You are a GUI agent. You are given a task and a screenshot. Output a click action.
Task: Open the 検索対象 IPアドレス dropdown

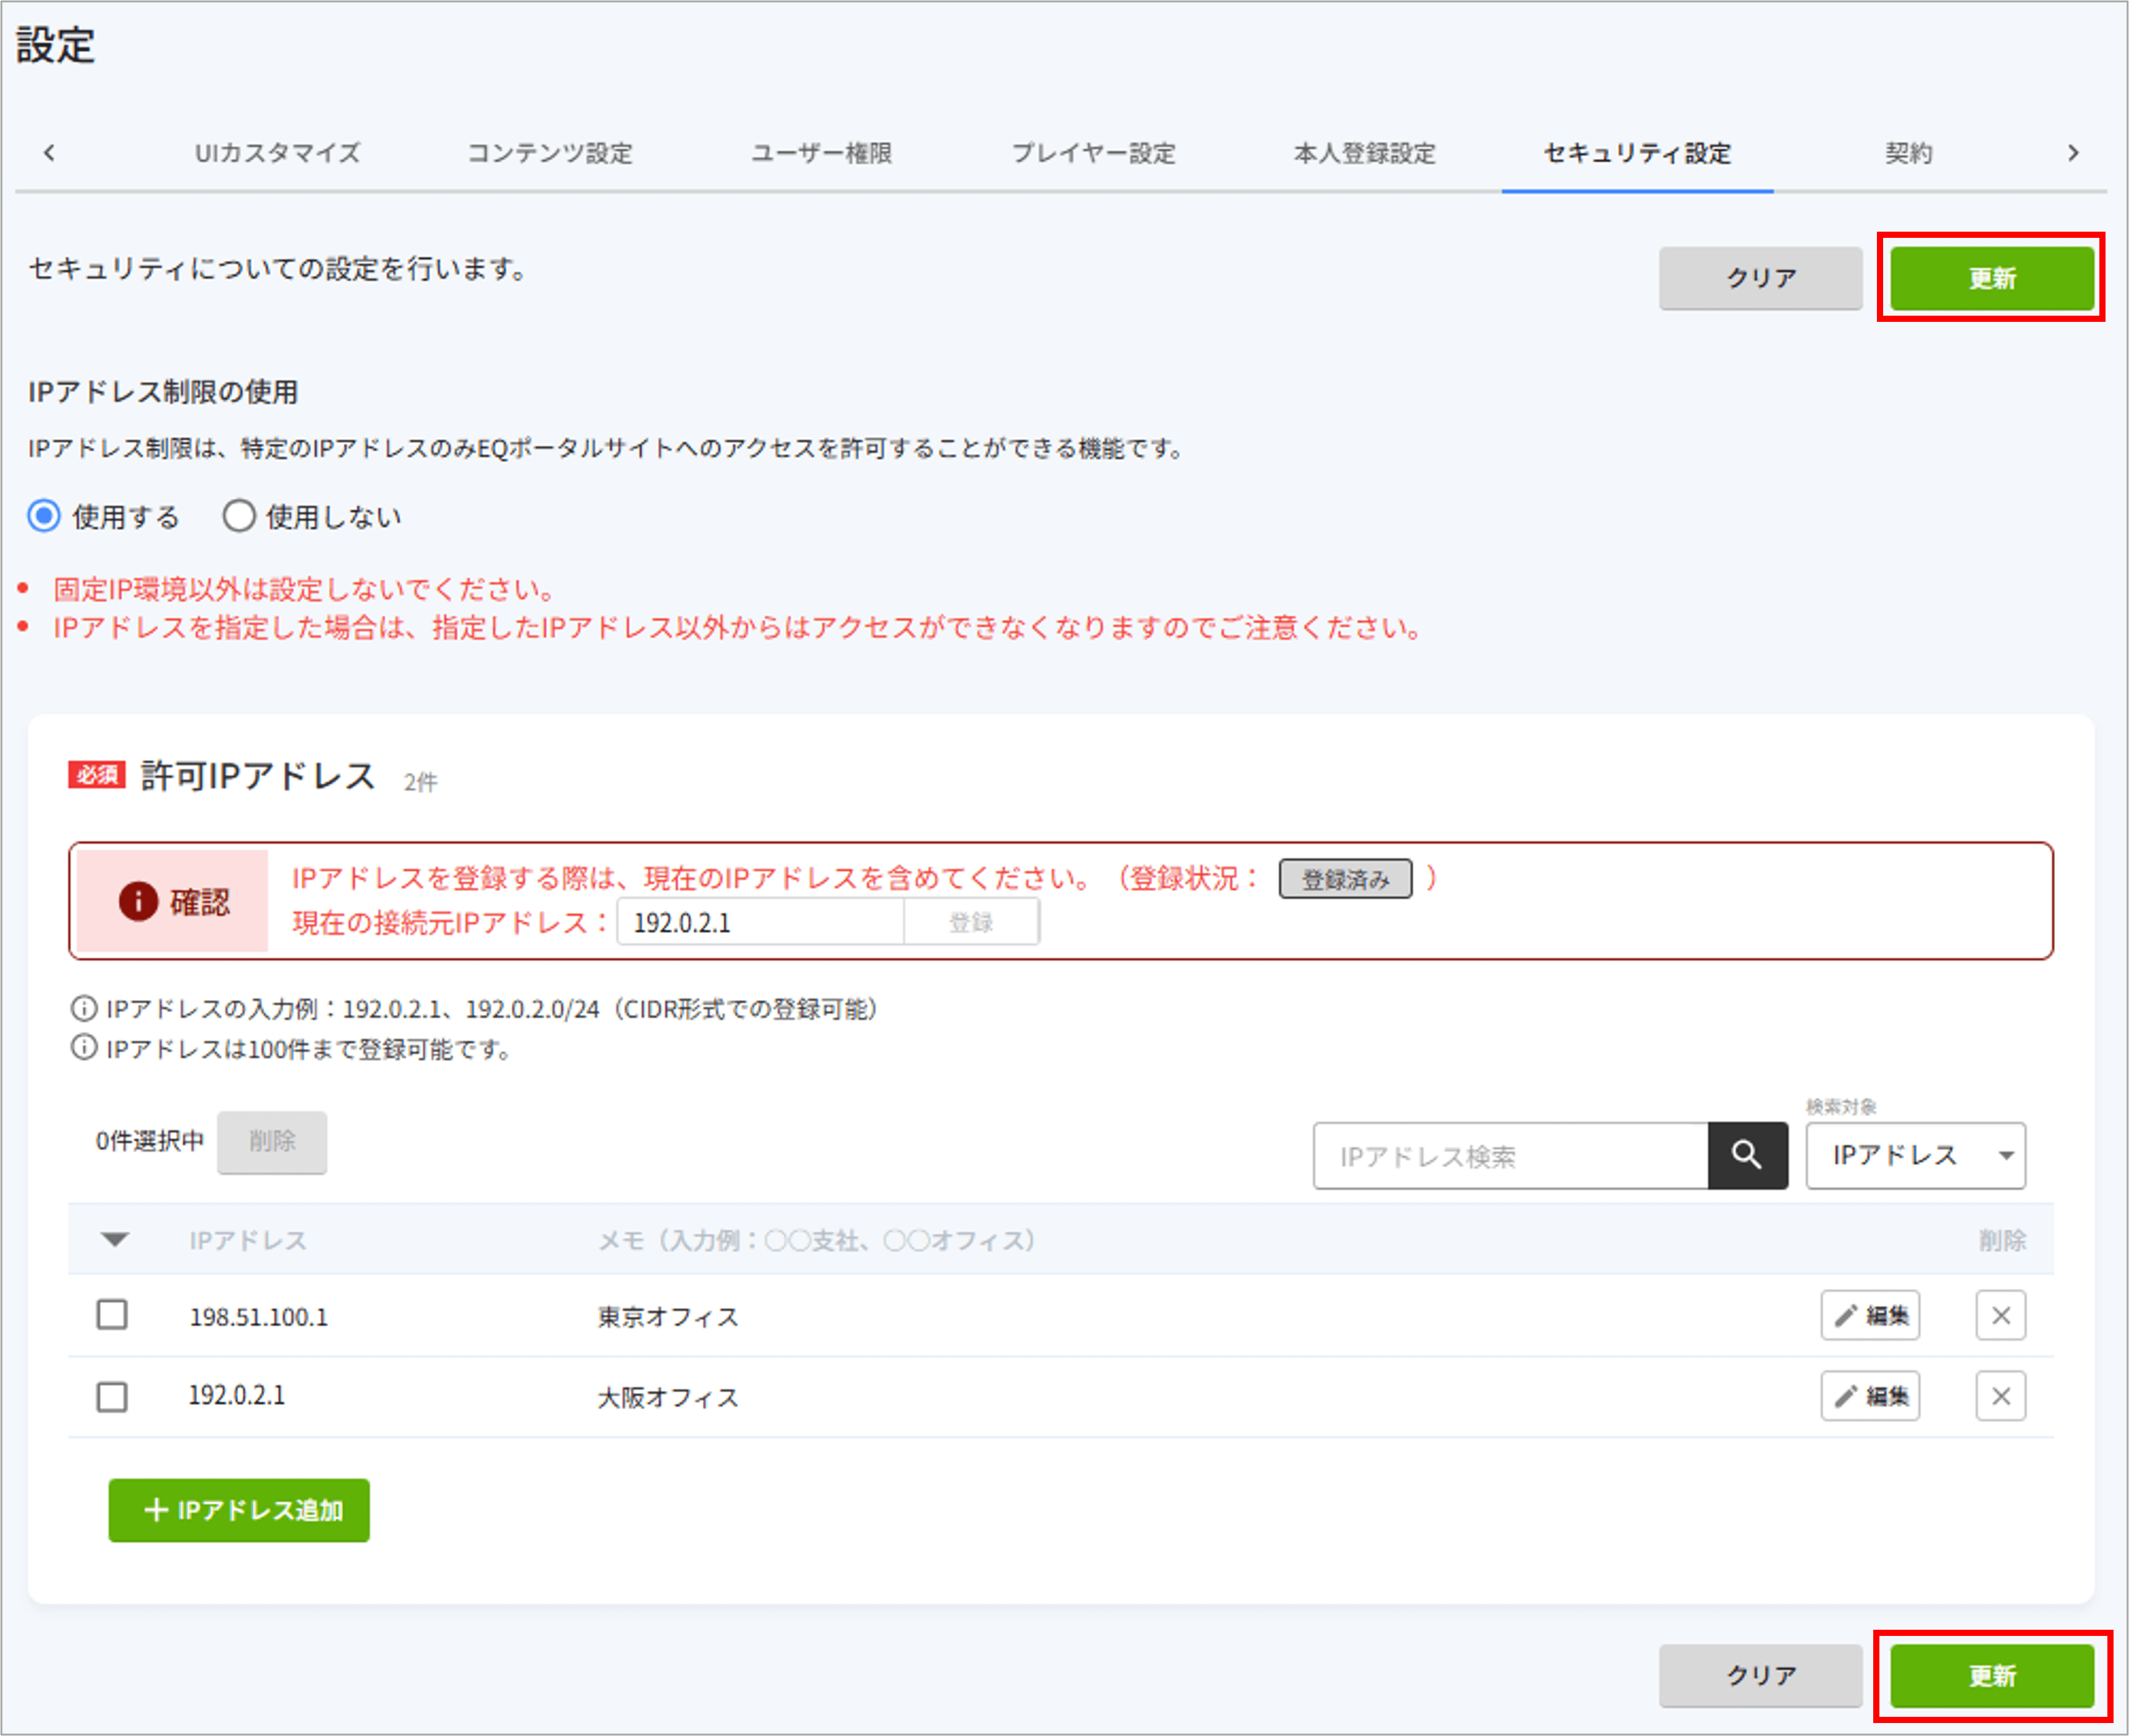coord(1915,1155)
